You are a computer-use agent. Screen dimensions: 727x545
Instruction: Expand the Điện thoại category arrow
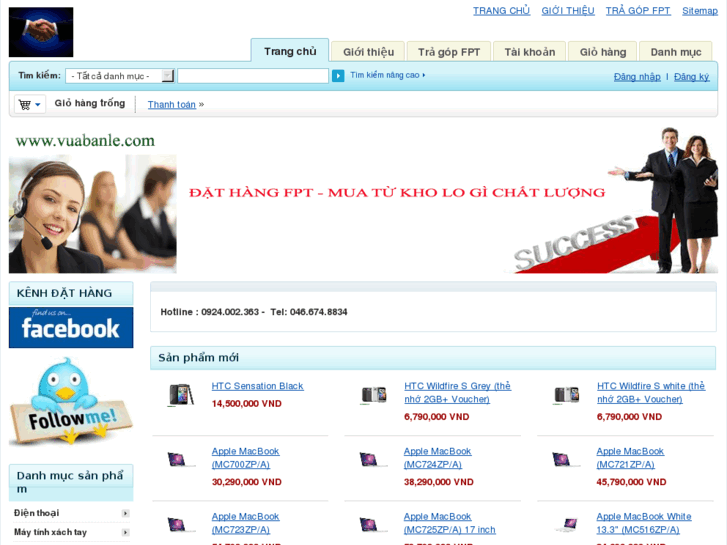(125, 513)
